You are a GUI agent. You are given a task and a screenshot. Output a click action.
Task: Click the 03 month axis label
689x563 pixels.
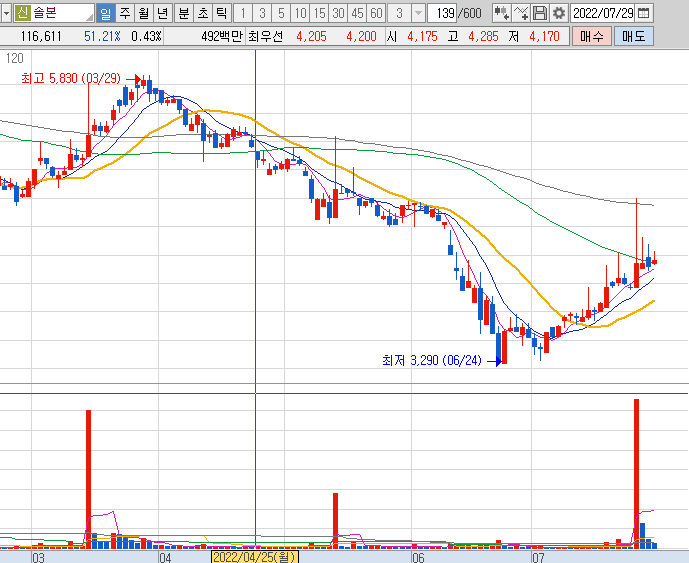coord(38,558)
